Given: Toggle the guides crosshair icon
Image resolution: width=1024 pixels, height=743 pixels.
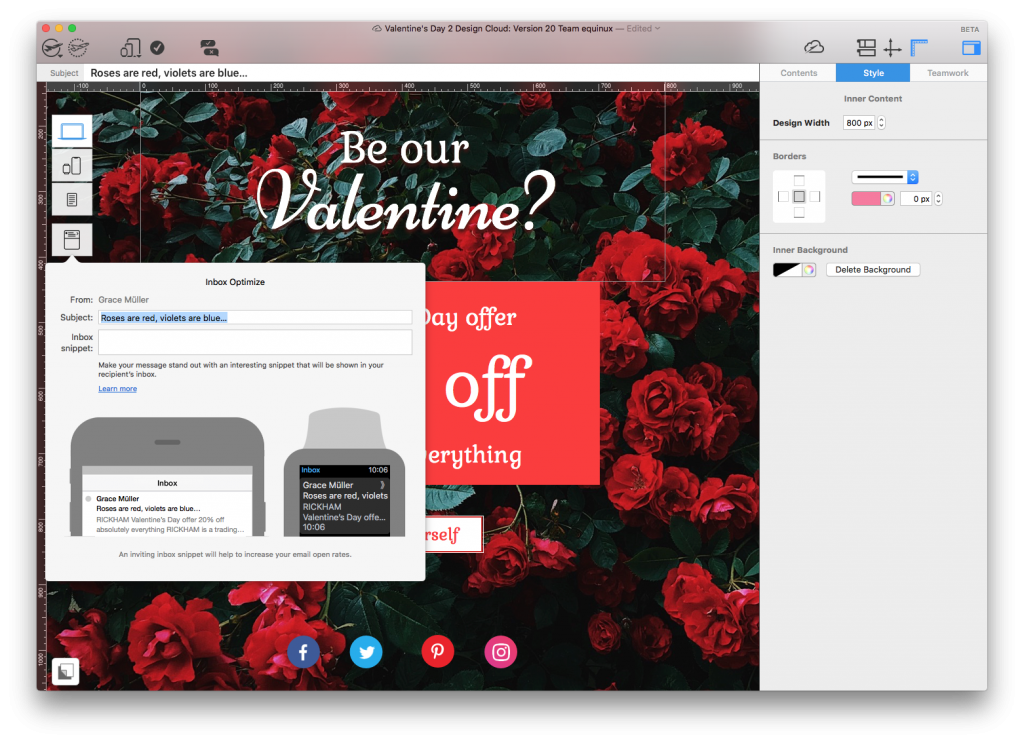Looking at the screenshot, I should coord(892,48).
